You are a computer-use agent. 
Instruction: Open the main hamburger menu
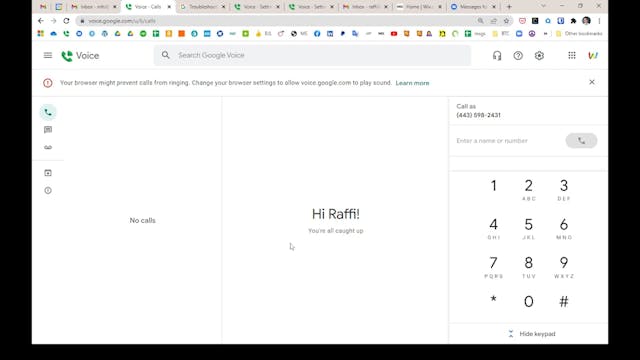point(48,55)
